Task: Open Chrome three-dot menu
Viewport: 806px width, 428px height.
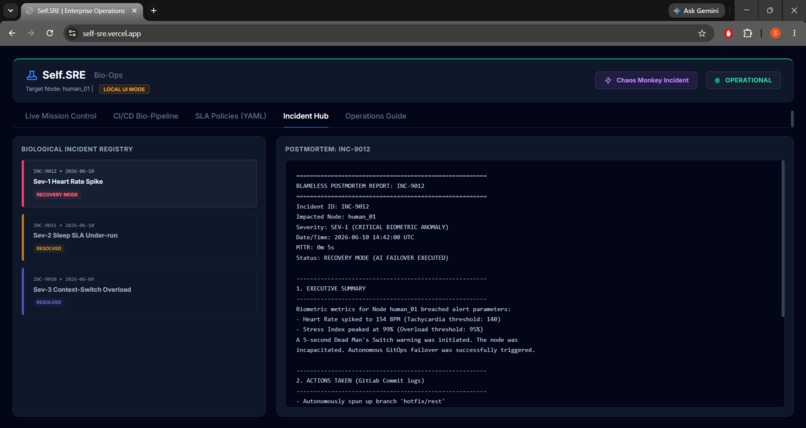Action: 794,33
